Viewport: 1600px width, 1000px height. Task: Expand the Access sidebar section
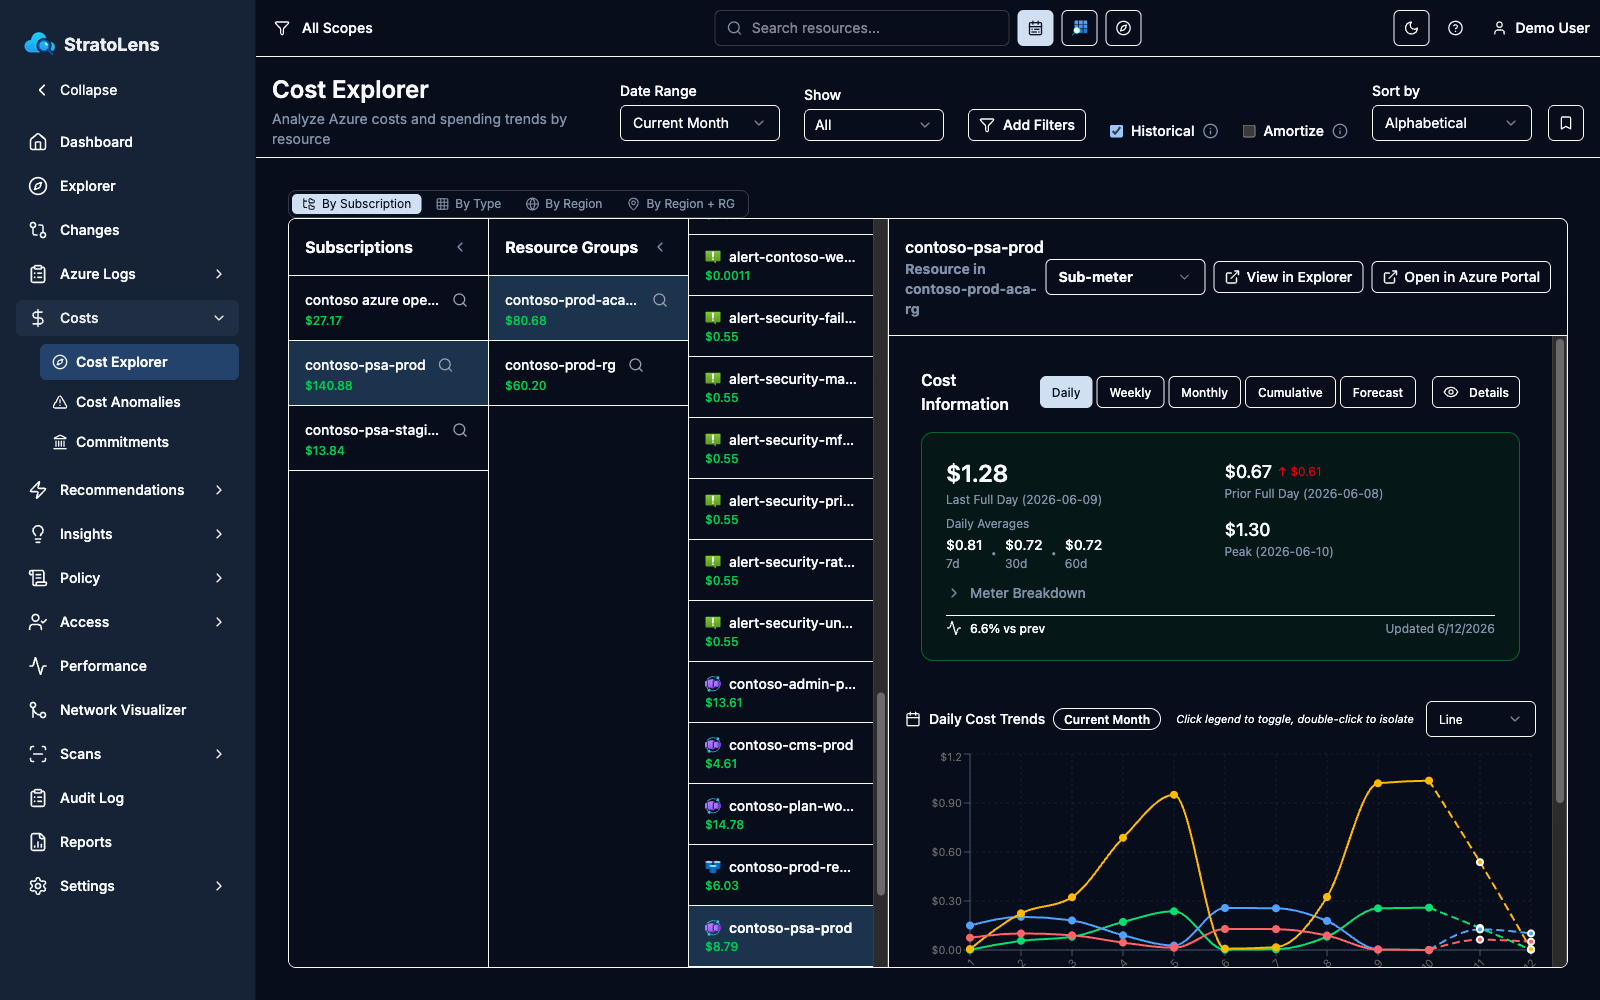pos(127,622)
